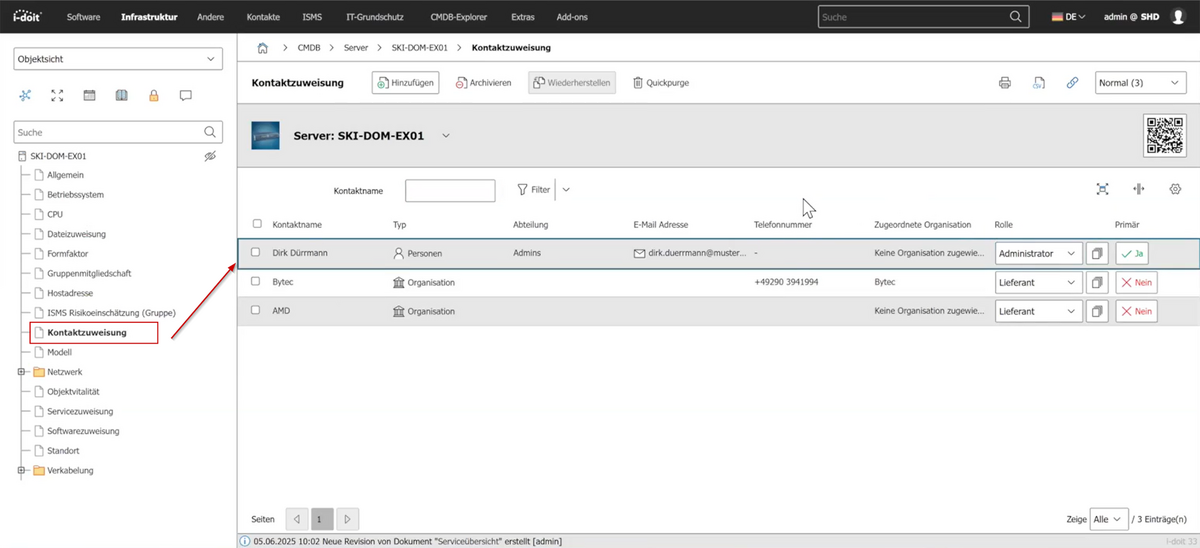The width and height of the screenshot is (1200, 548).
Task: Select Kontaktzuweisung in the category tree
Action: (86, 332)
